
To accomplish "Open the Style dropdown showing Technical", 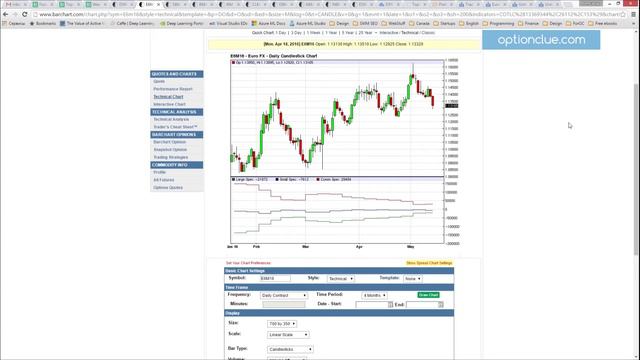I will point(340,279).
